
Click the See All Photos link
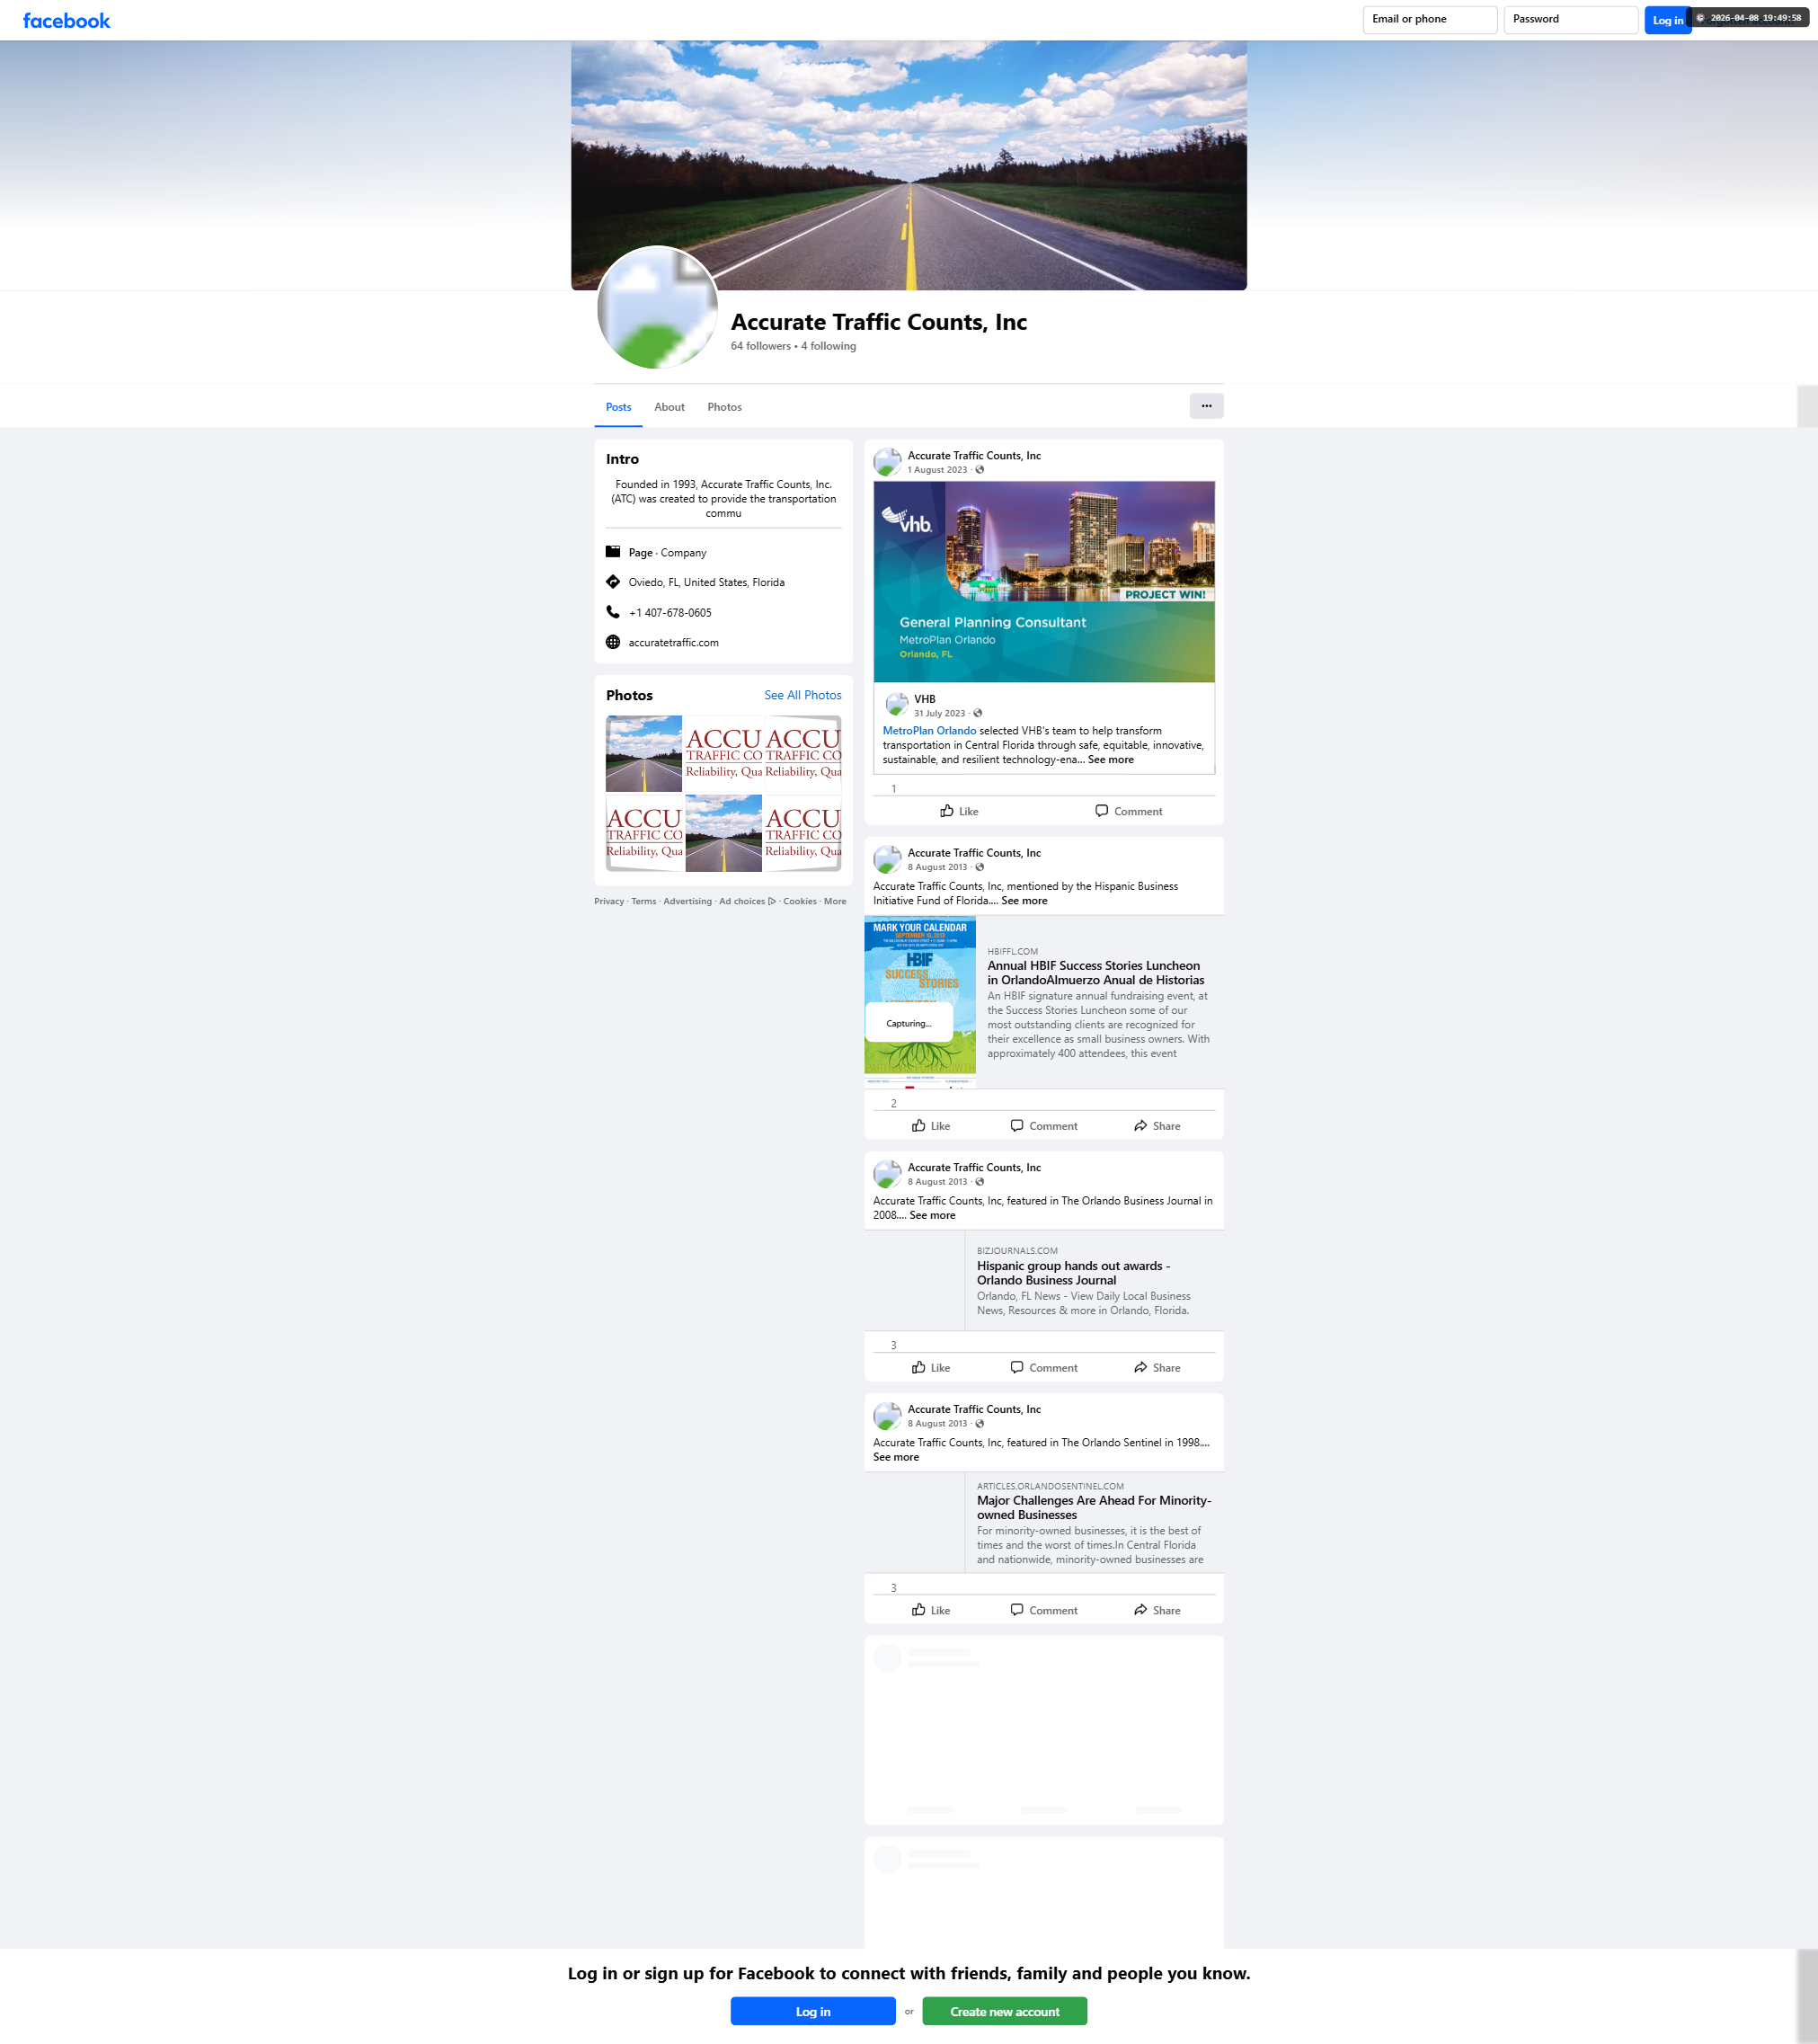pyautogui.click(x=802, y=695)
